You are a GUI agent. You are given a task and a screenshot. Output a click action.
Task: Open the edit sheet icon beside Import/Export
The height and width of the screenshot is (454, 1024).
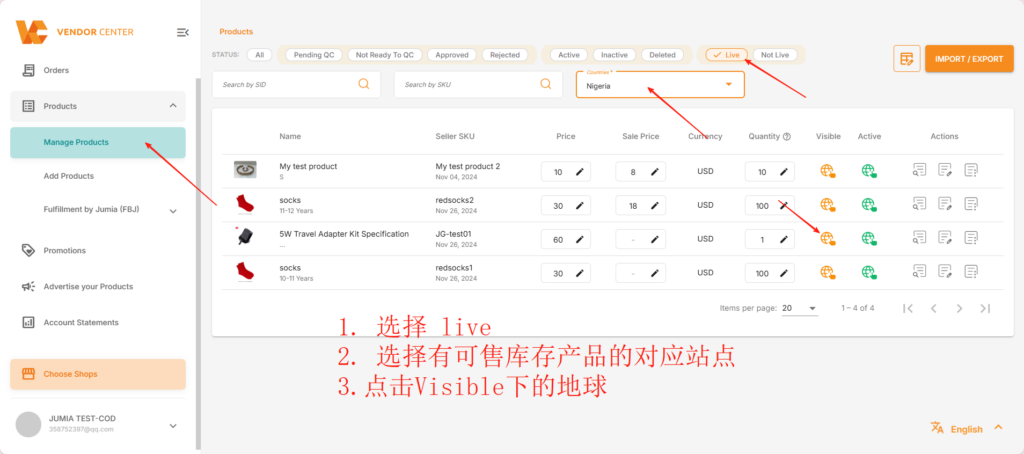point(906,59)
